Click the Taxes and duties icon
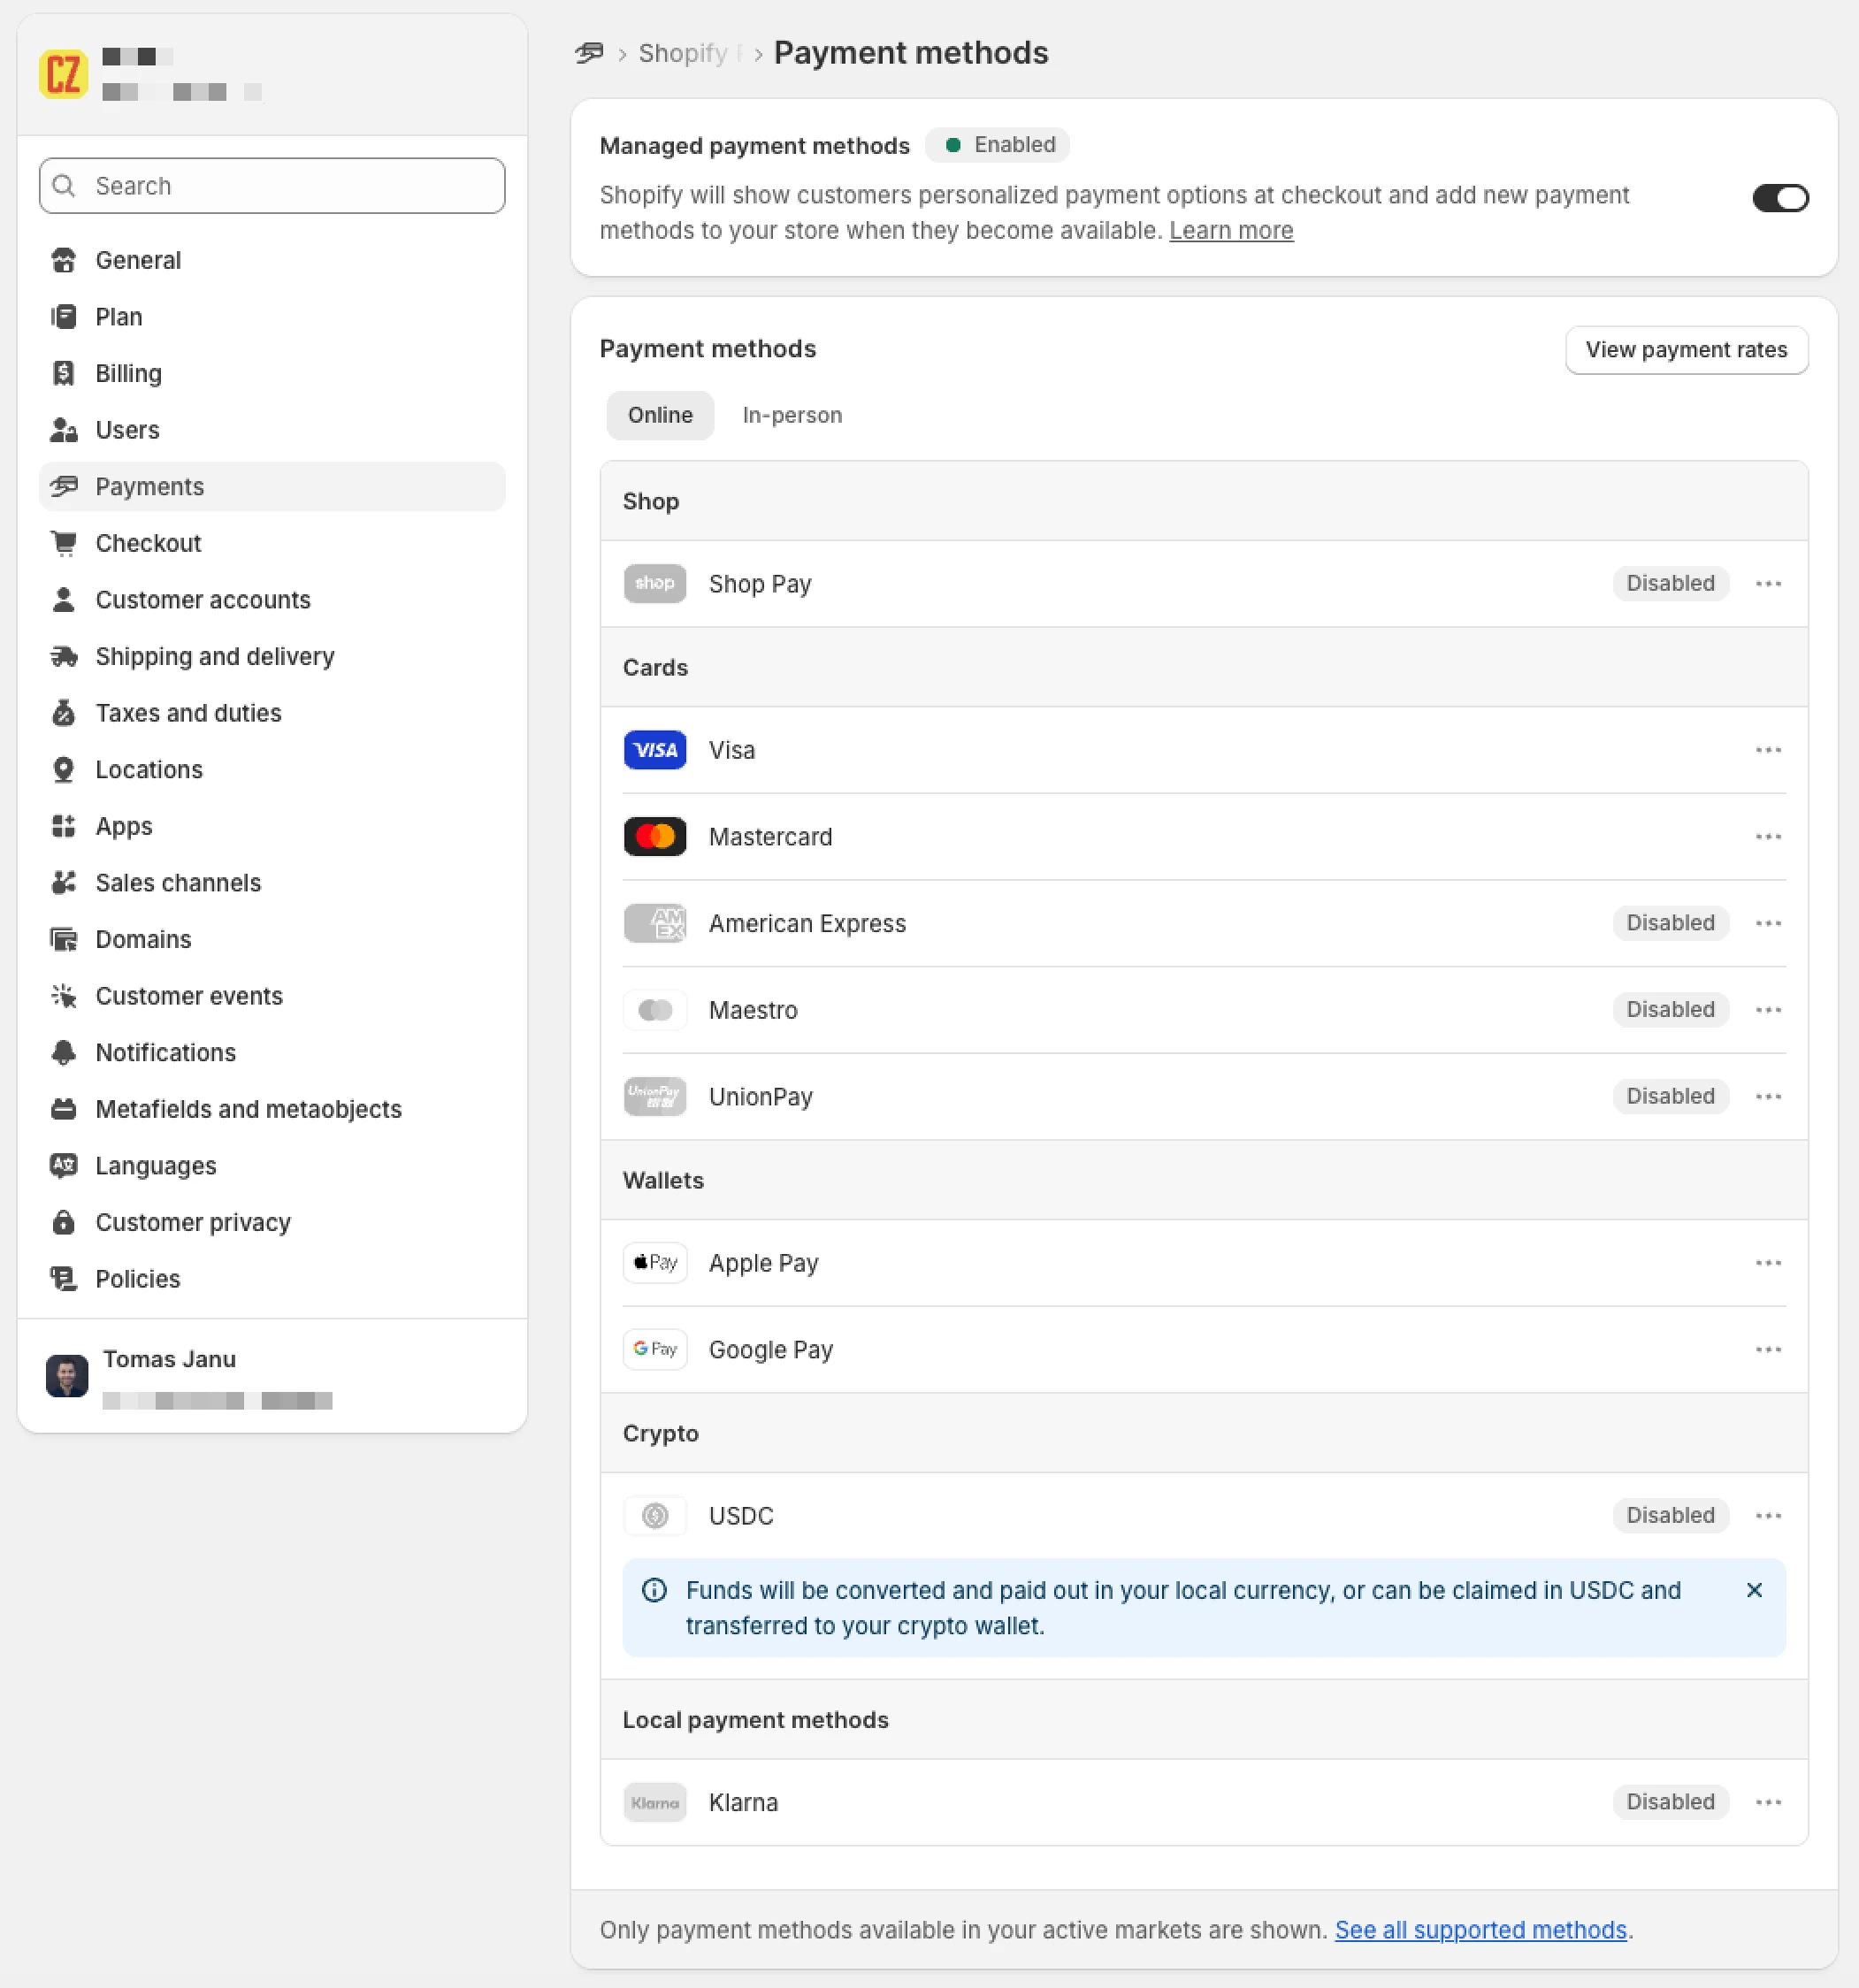 (x=63, y=713)
